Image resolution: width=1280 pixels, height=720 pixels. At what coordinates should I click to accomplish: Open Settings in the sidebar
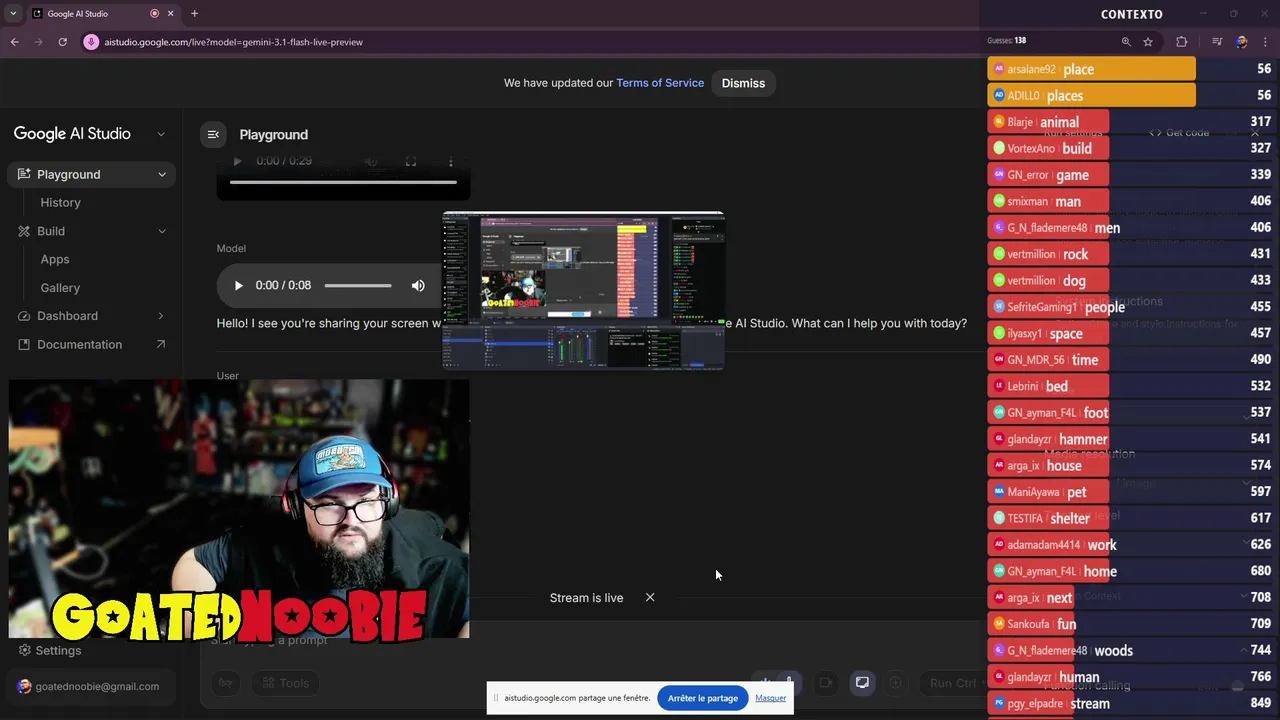tap(58, 650)
